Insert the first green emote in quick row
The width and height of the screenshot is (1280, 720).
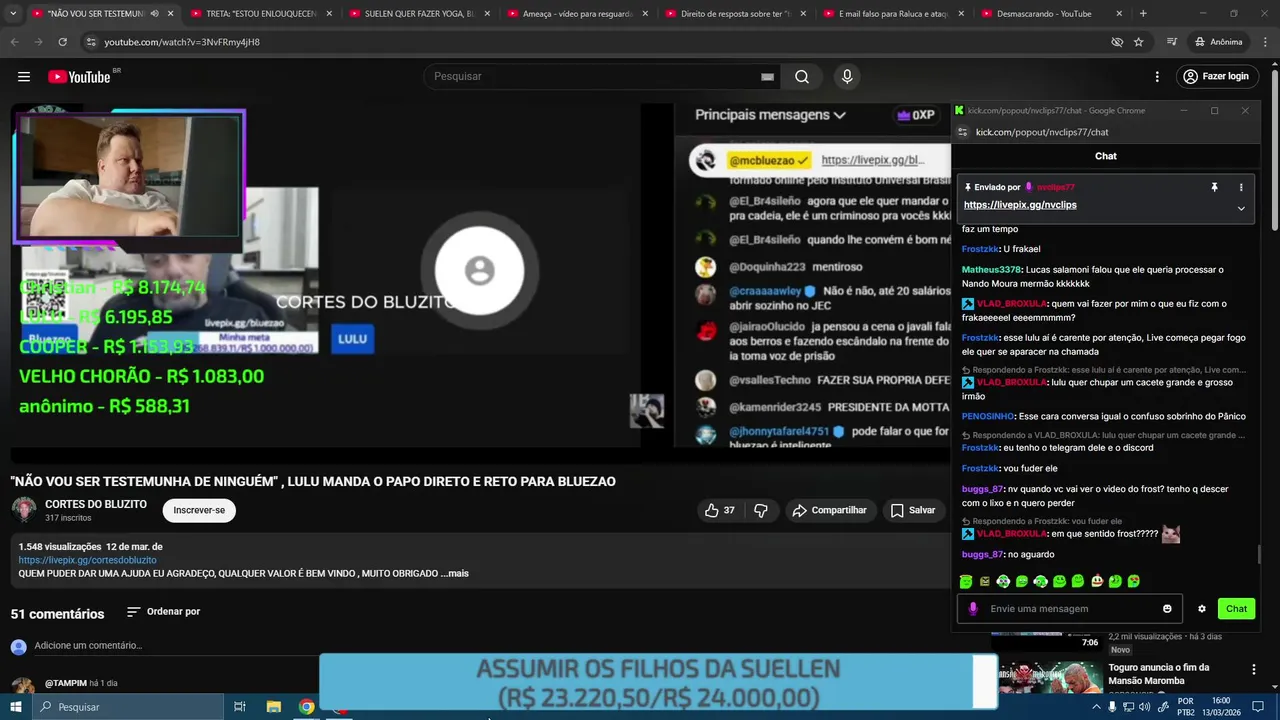pyautogui.click(x=965, y=581)
